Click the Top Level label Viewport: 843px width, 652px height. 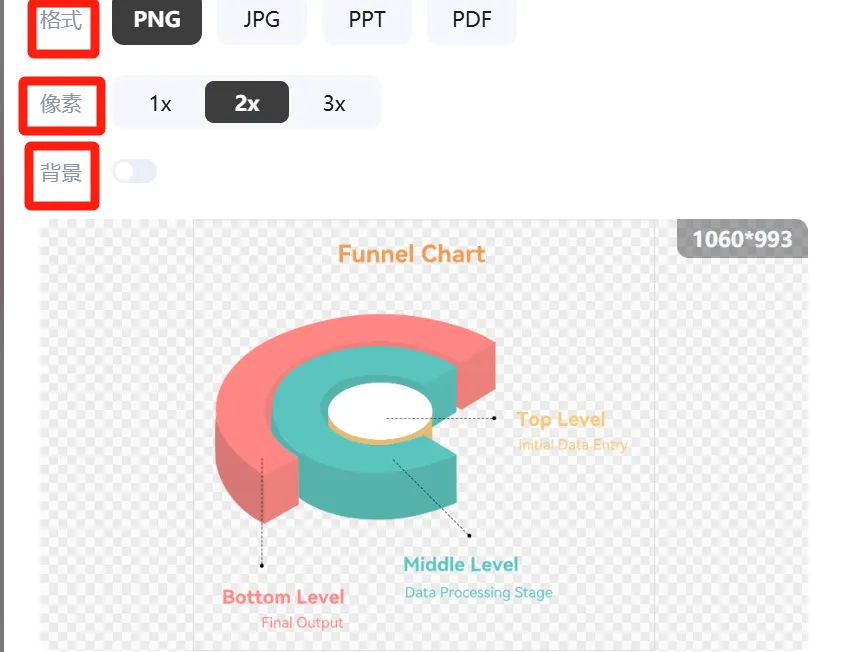point(561,419)
